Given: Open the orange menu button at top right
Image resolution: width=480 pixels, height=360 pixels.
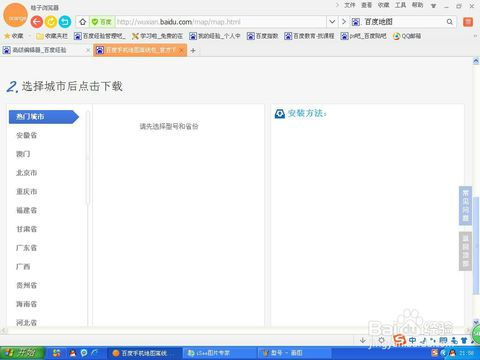Looking at the screenshot, I should tap(468, 22).
